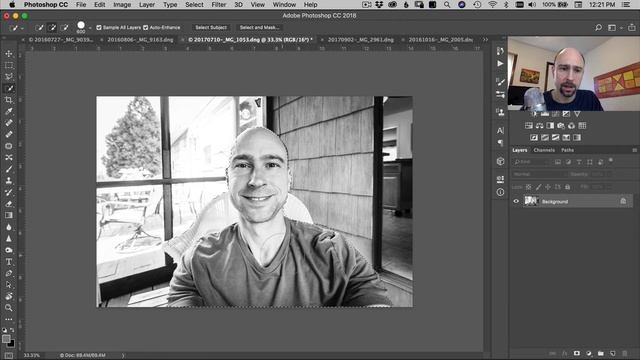The image size is (640, 360).
Task: Open the Image menu
Action: pyautogui.click(x=122, y=5)
